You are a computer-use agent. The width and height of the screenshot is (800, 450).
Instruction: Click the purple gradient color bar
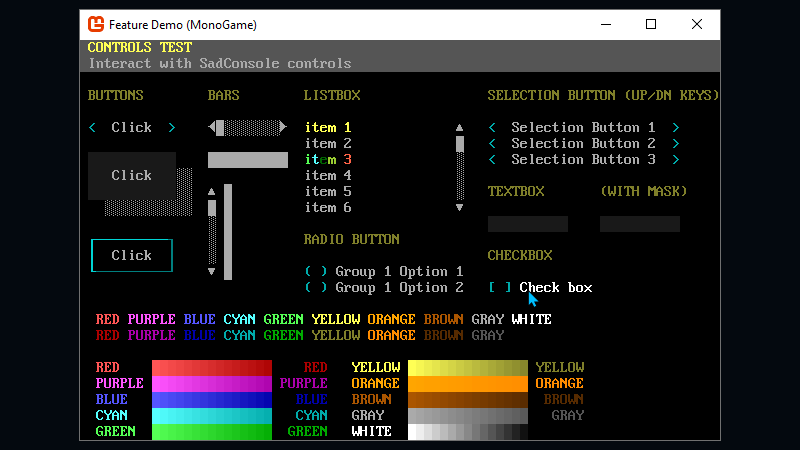click(212, 383)
